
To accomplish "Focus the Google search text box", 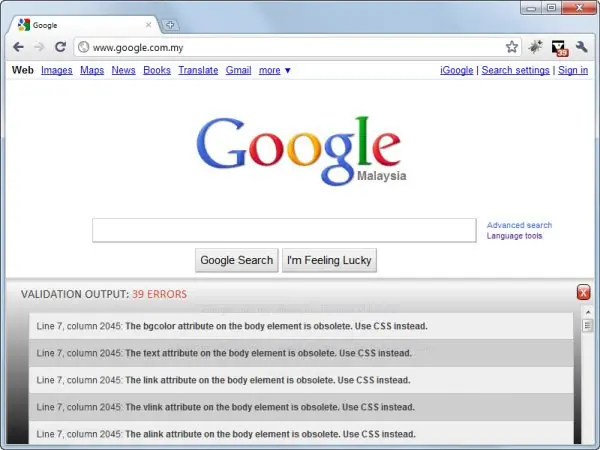I will point(284,230).
